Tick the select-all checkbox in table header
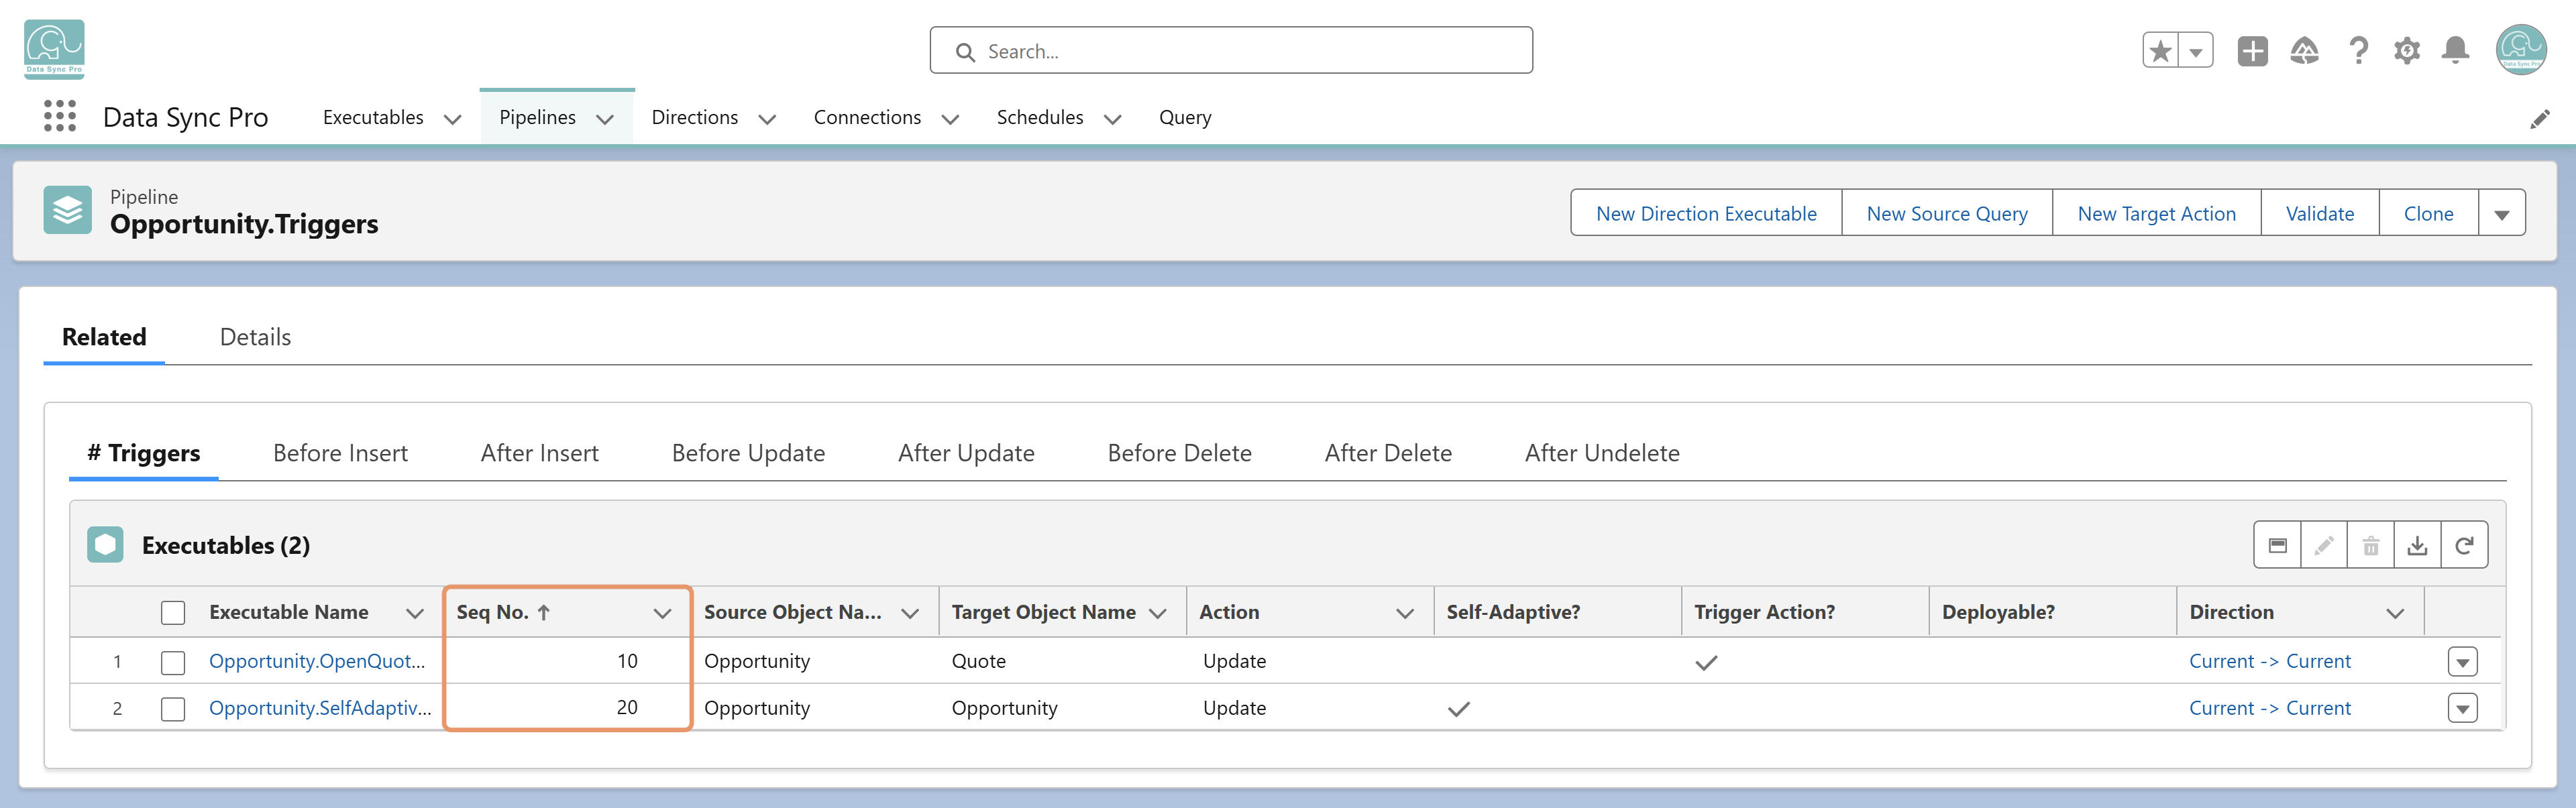The height and width of the screenshot is (808, 2576). pos(173,612)
